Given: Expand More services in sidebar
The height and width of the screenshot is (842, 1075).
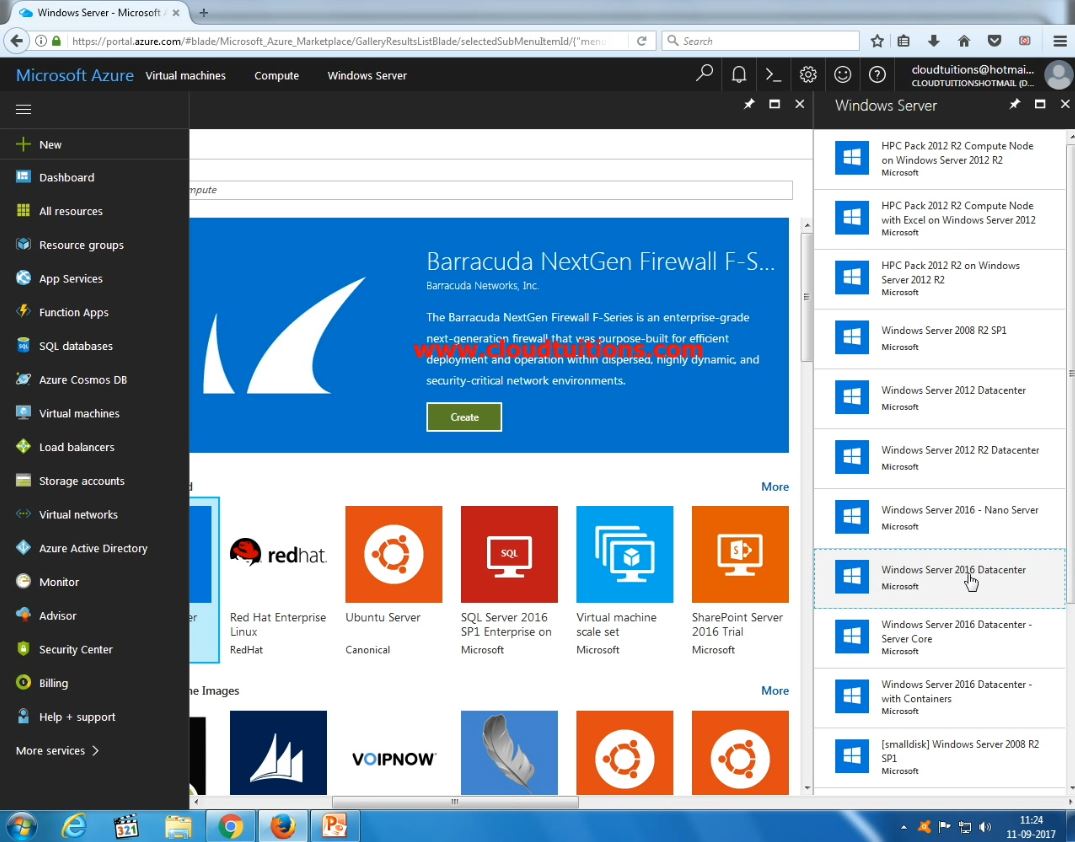Looking at the screenshot, I should 58,750.
